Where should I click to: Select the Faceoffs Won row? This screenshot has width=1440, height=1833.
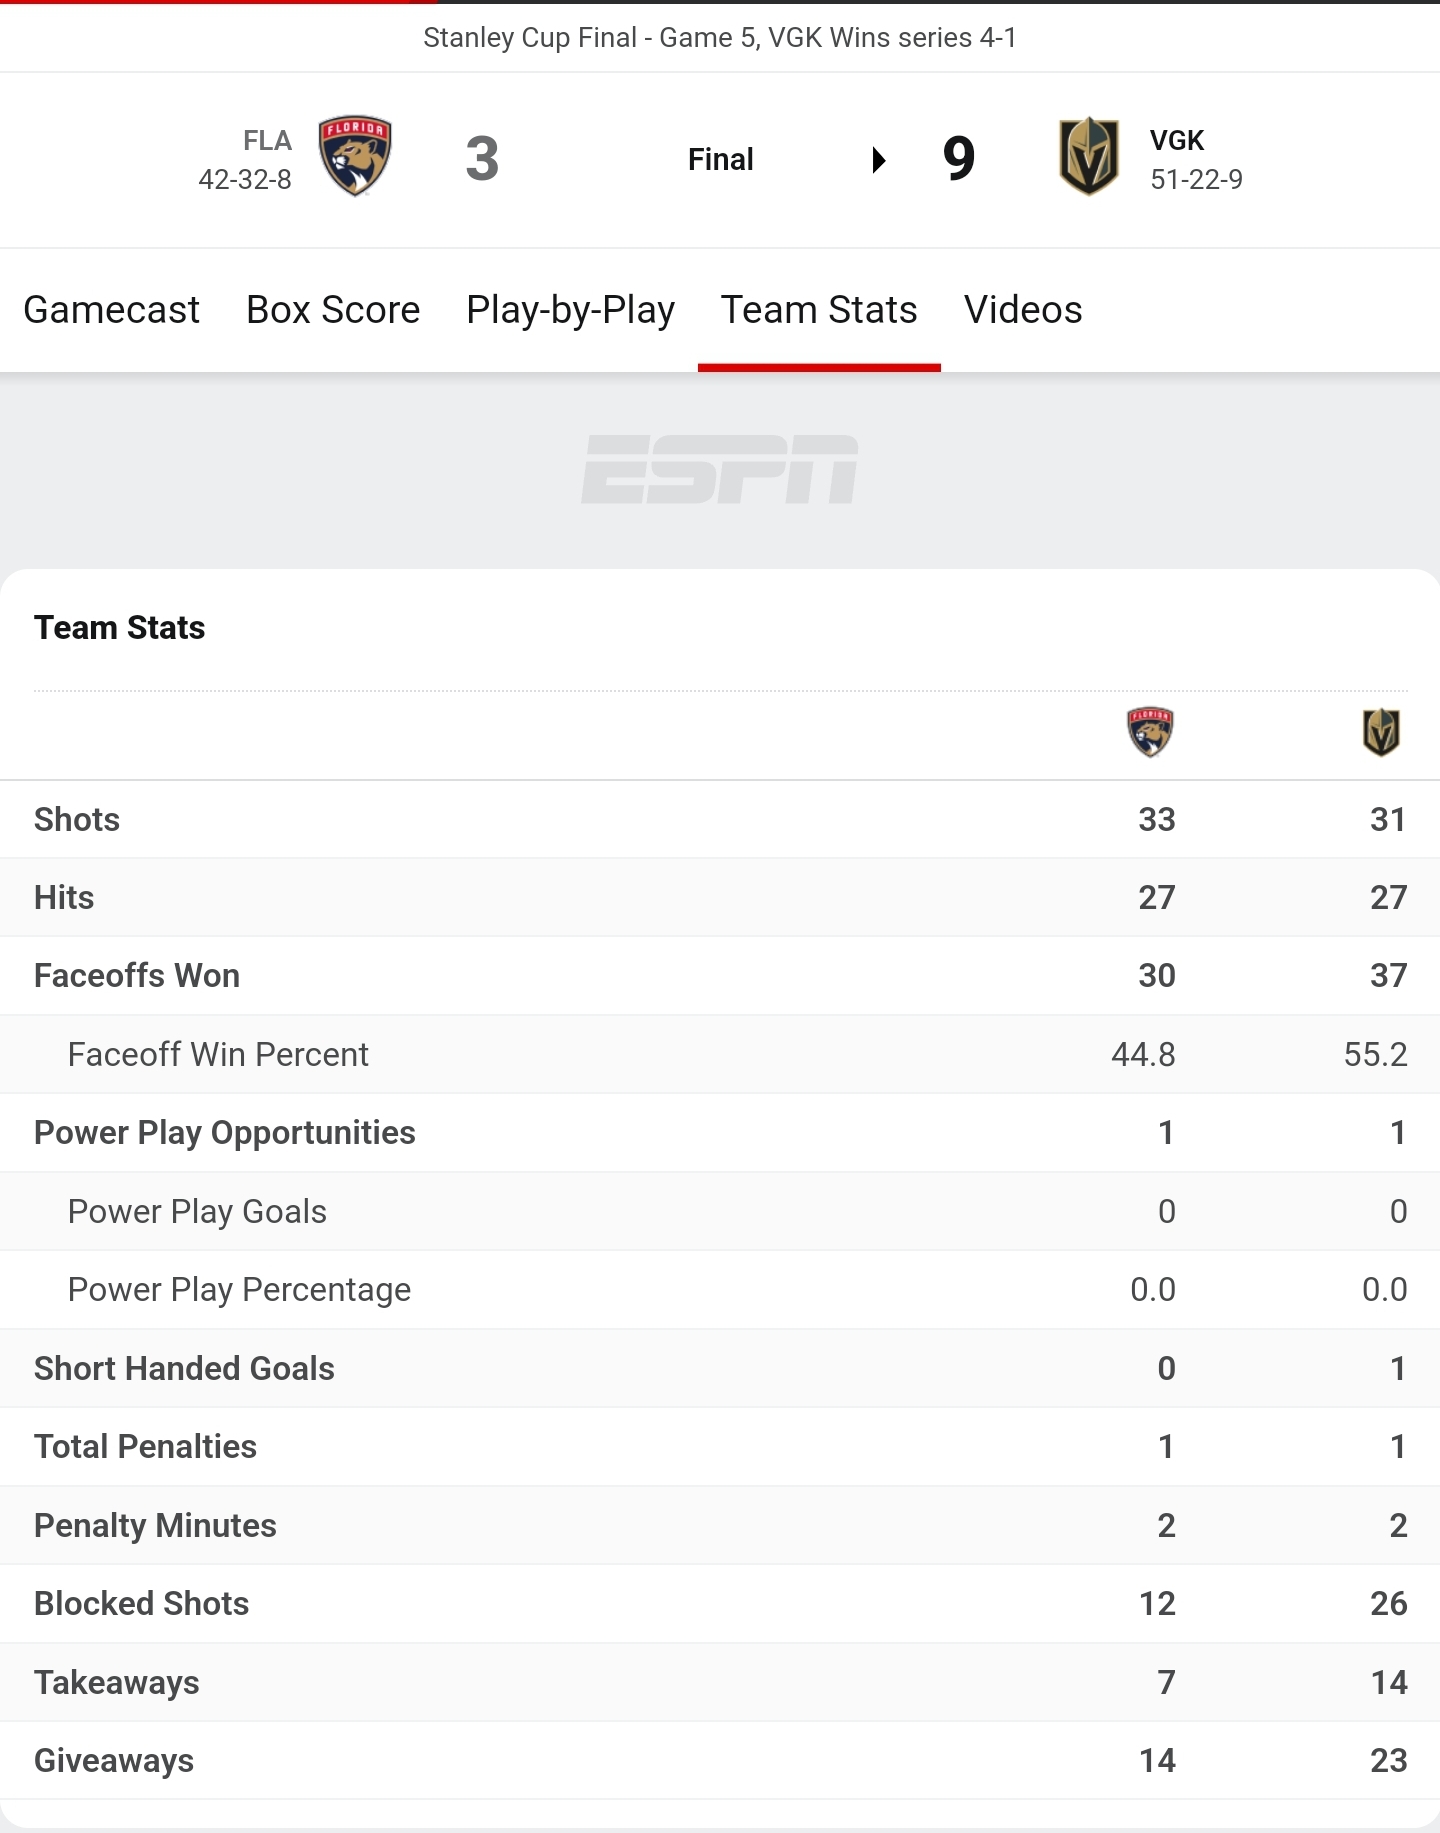pyautogui.click(x=720, y=975)
